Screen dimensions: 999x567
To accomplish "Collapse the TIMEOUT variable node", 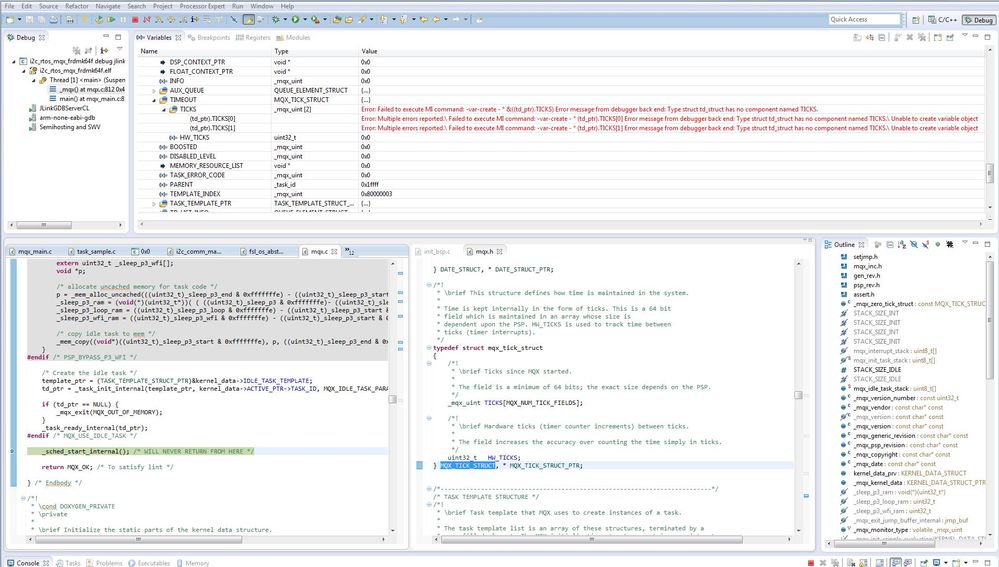I will 153,100.
